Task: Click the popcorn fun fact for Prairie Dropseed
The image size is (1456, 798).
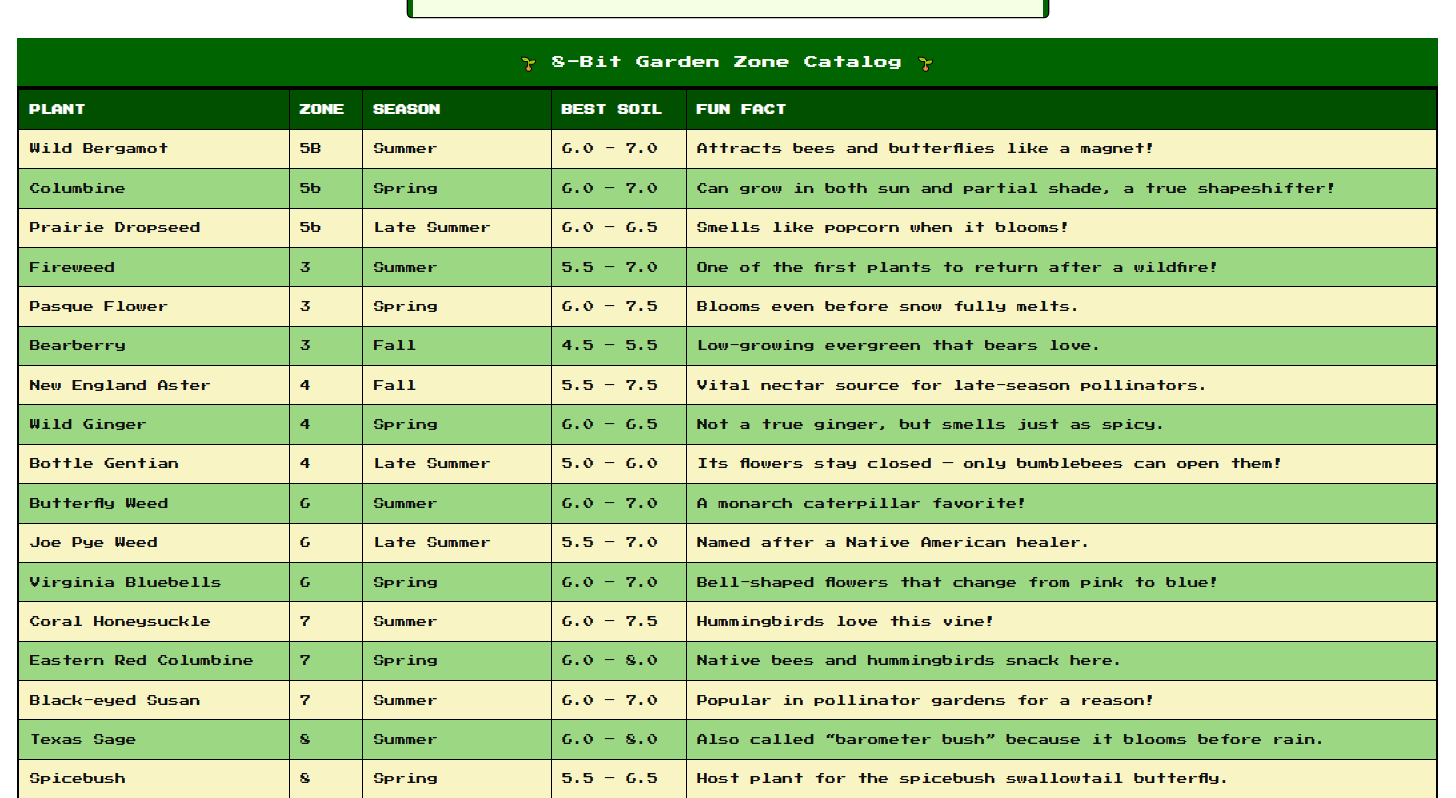Action: (882, 227)
